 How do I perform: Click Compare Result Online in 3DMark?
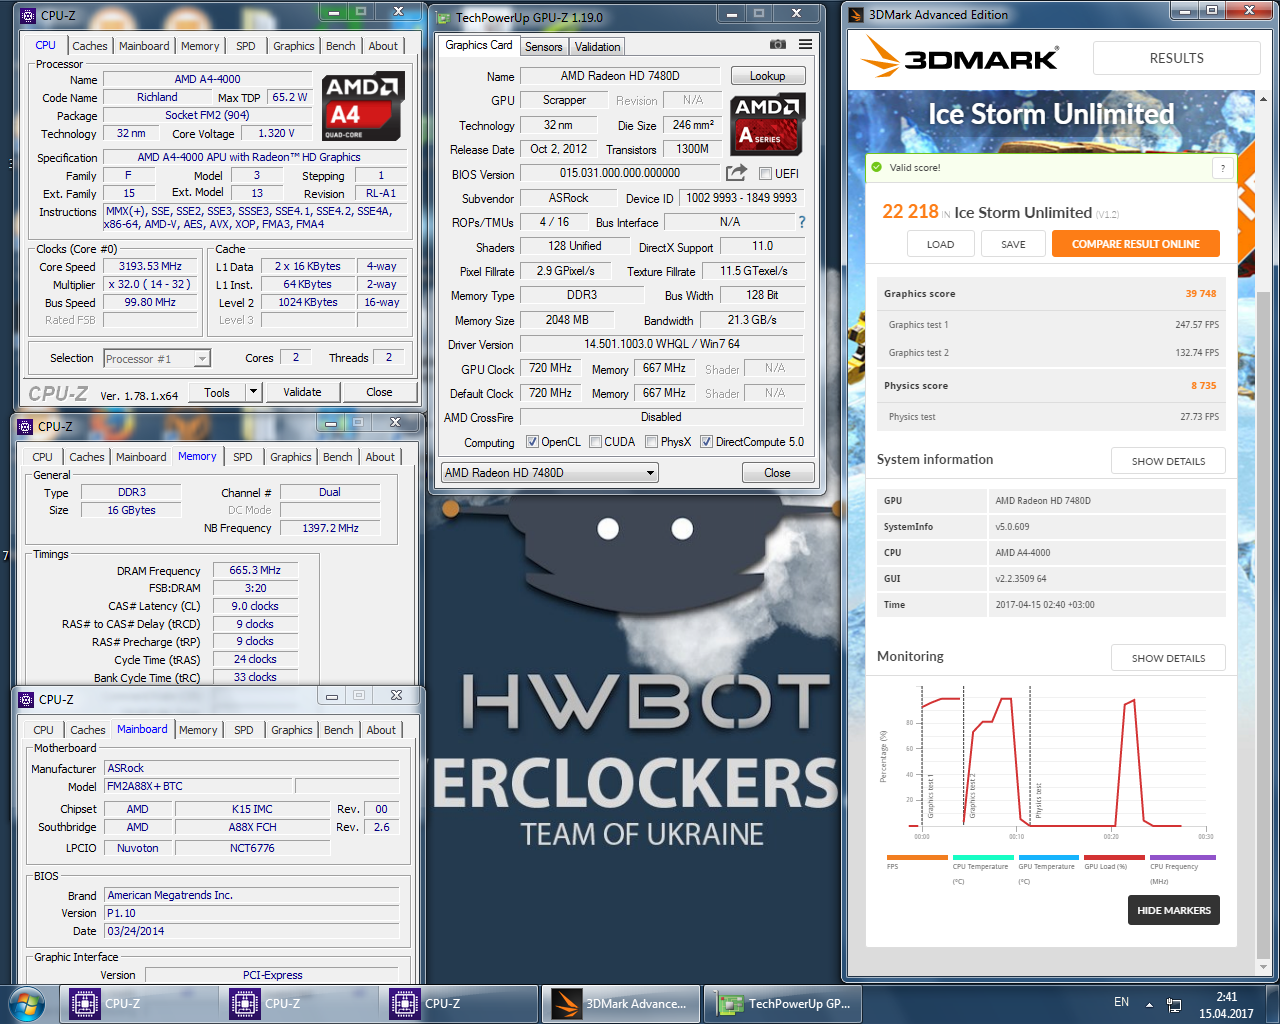point(1135,244)
